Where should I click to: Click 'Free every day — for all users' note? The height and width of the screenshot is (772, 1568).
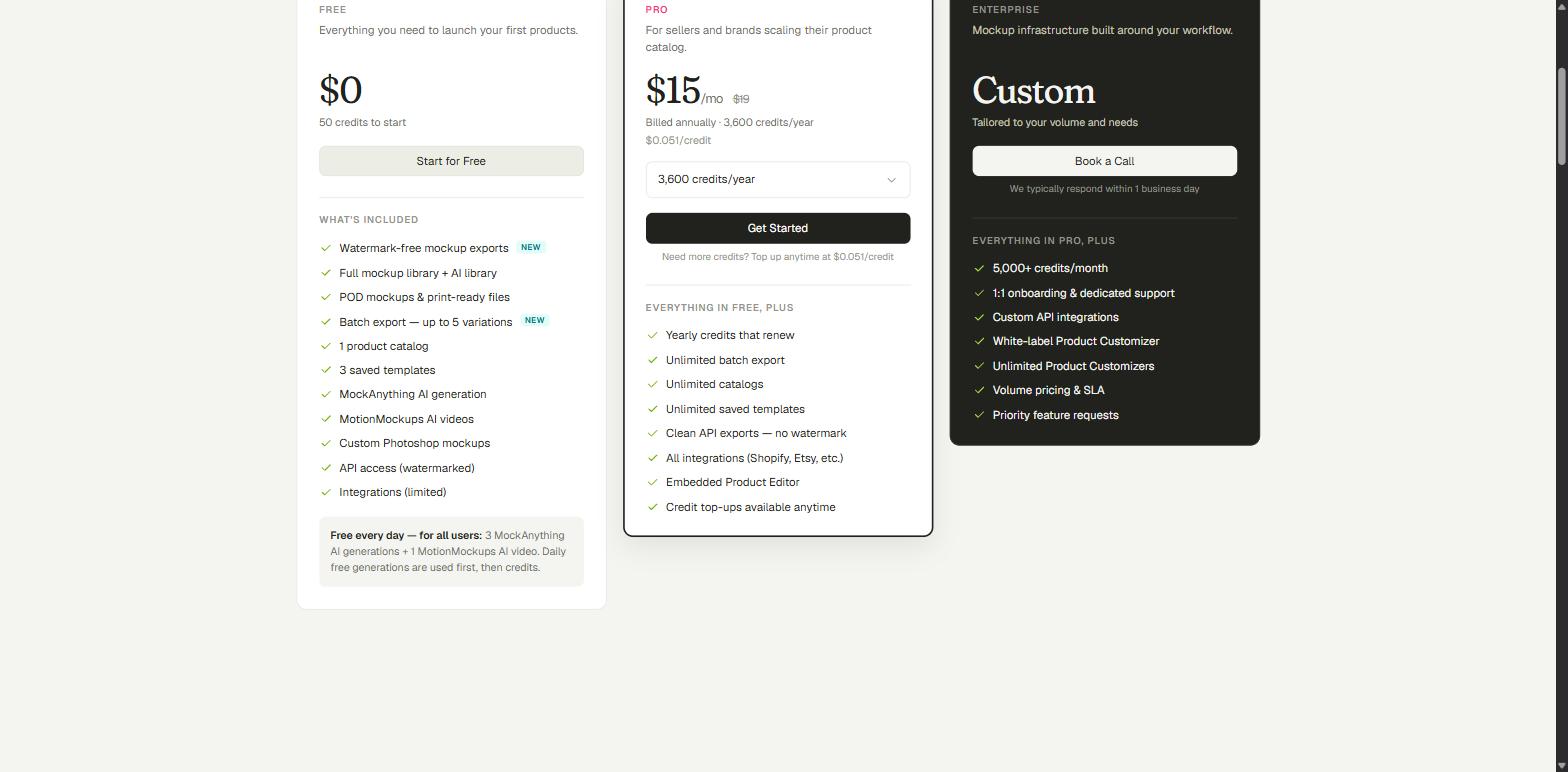(451, 551)
